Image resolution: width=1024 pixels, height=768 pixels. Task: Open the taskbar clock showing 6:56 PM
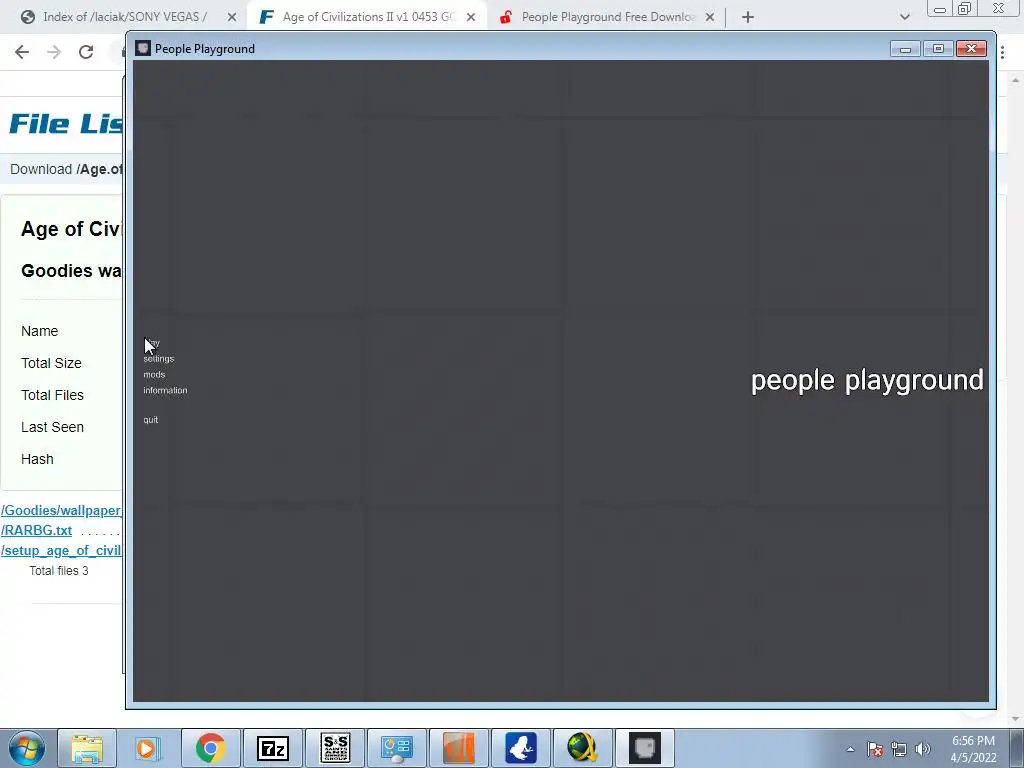[973, 749]
